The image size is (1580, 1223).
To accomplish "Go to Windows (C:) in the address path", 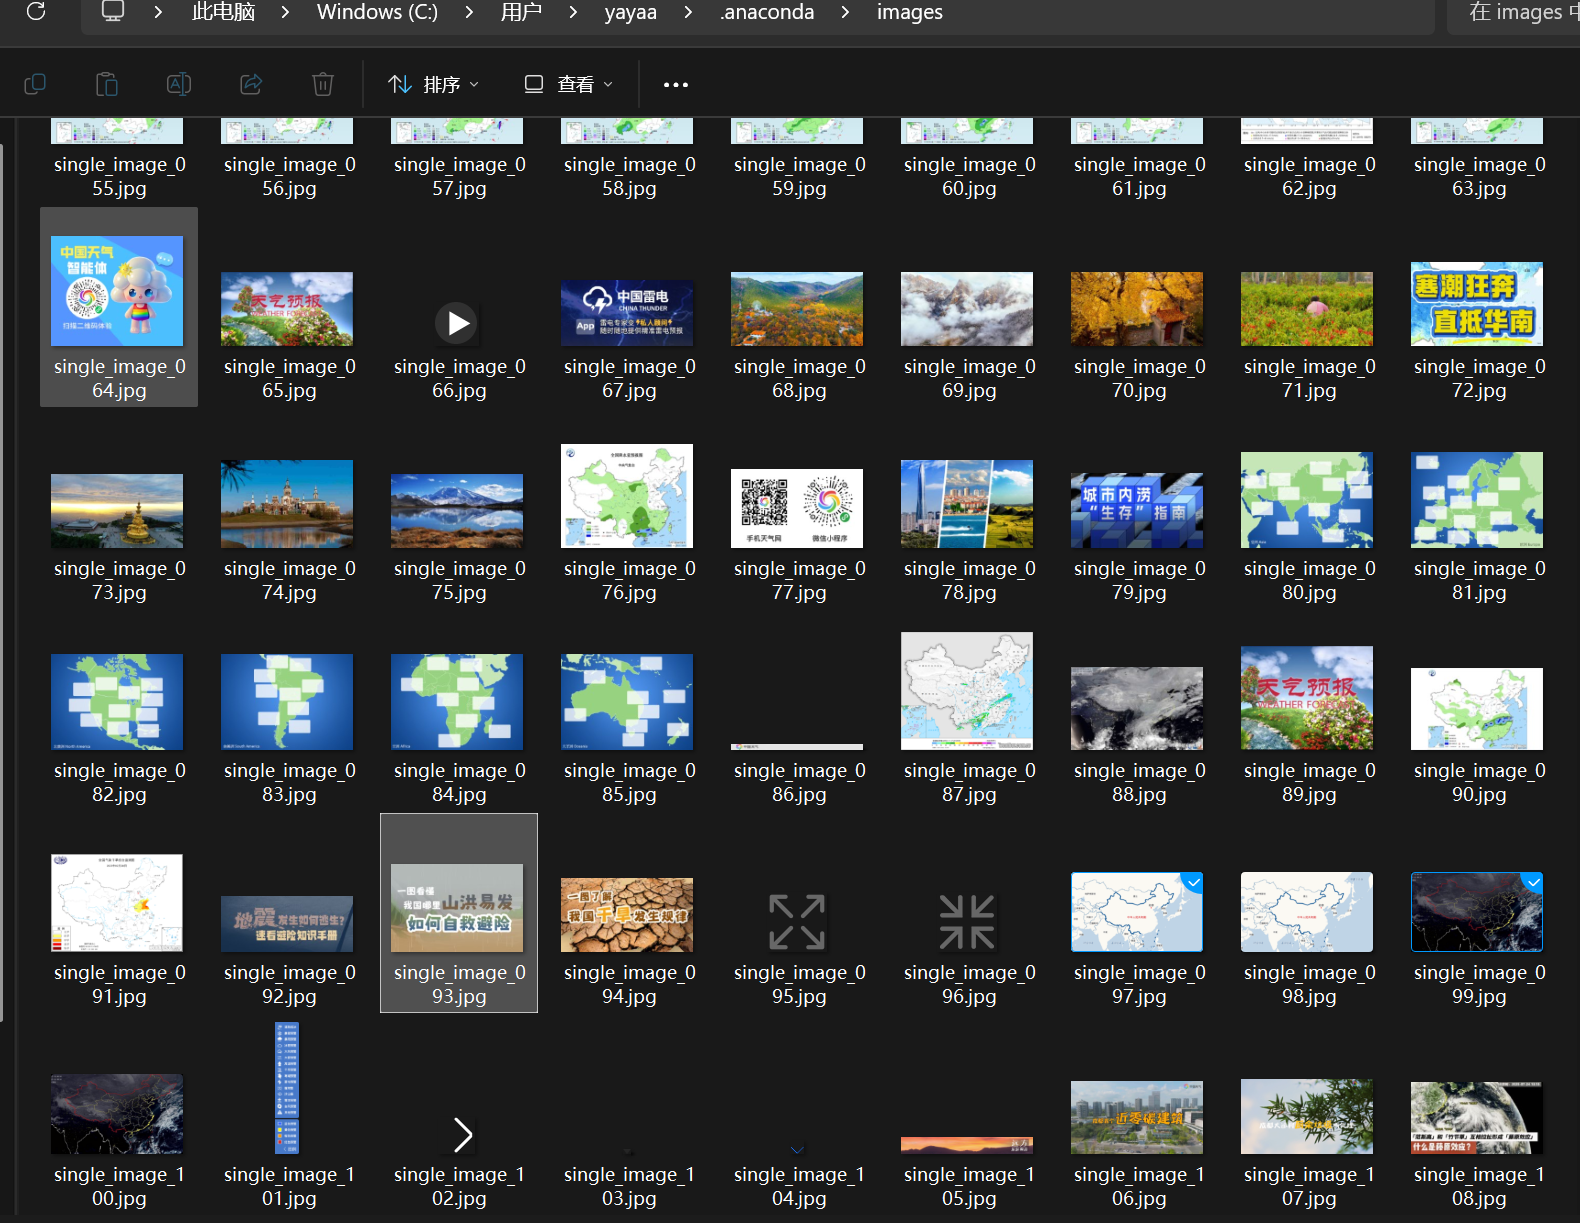I will tap(377, 12).
